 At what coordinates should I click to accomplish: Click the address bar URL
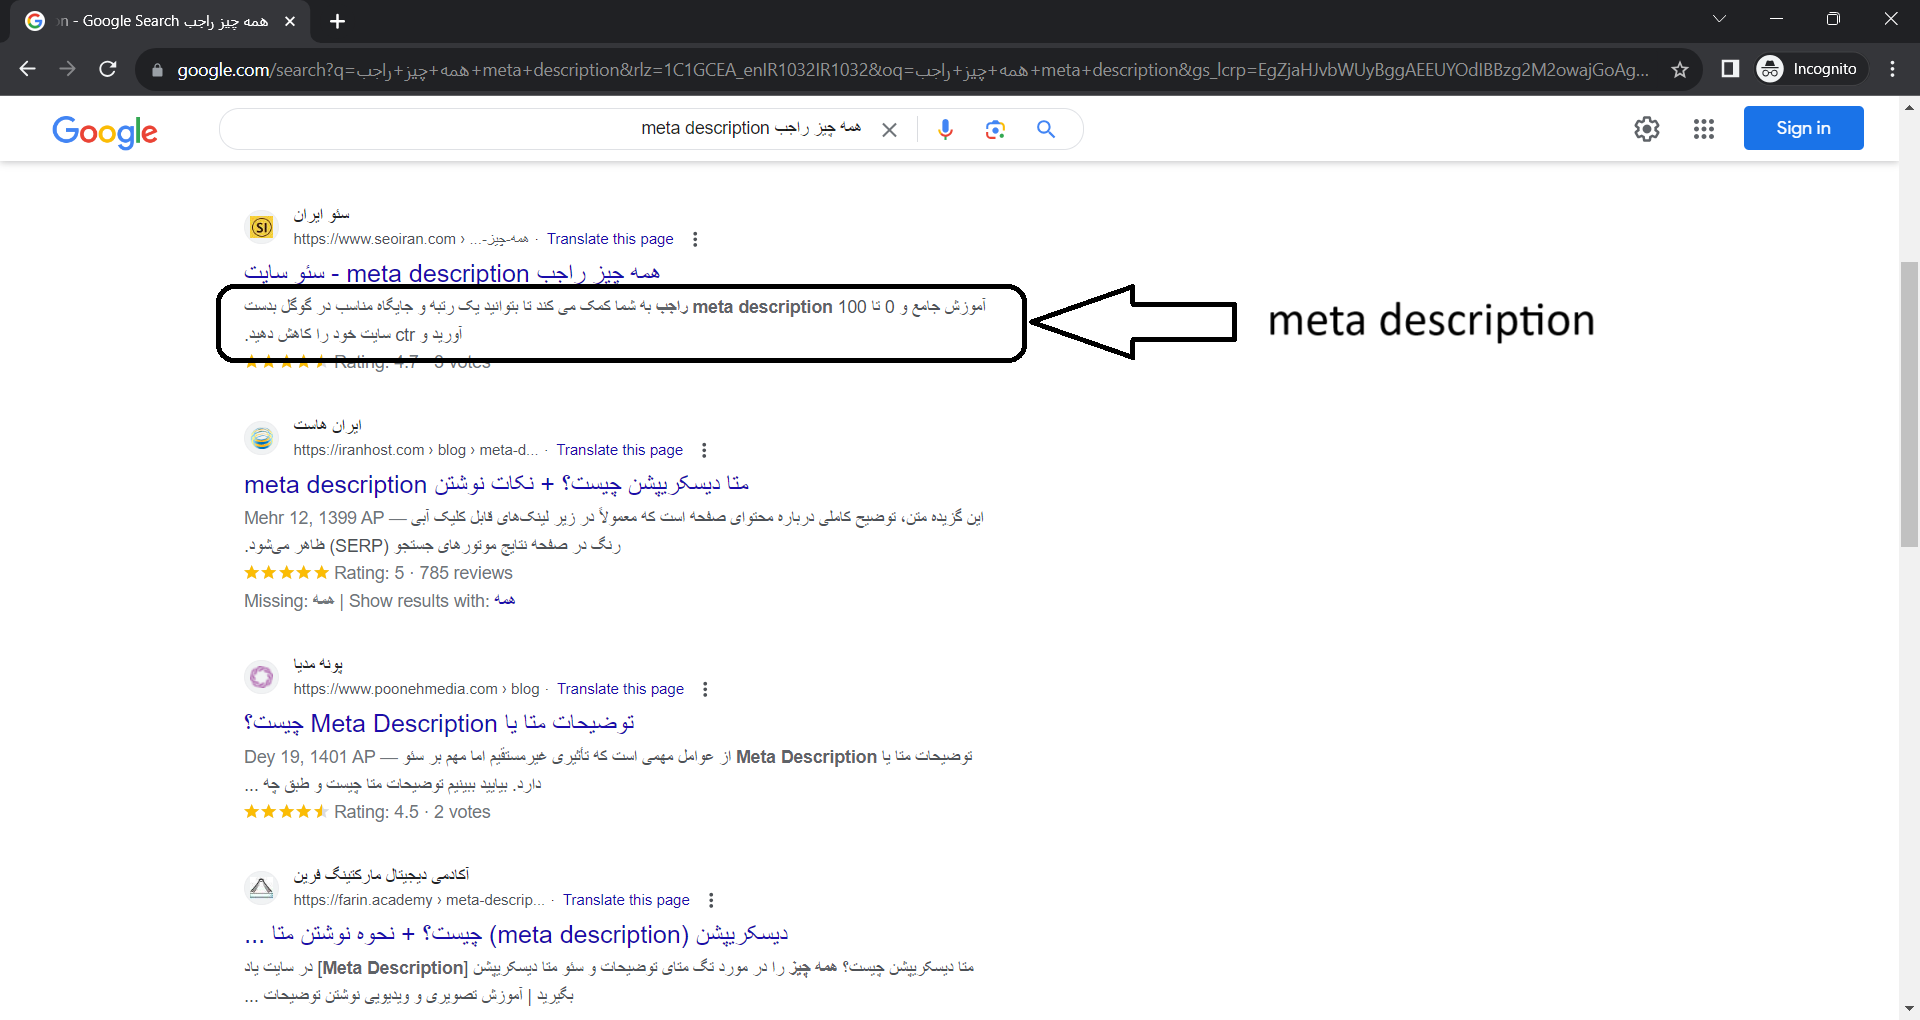(x=912, y=70)
